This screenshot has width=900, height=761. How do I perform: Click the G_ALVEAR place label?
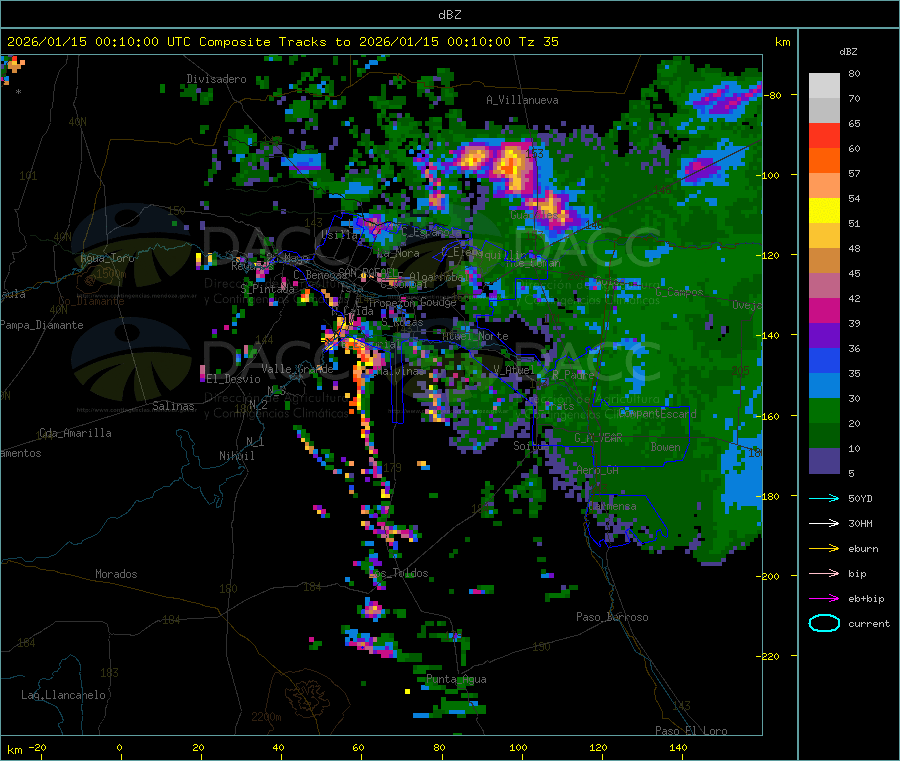point(598,438)
